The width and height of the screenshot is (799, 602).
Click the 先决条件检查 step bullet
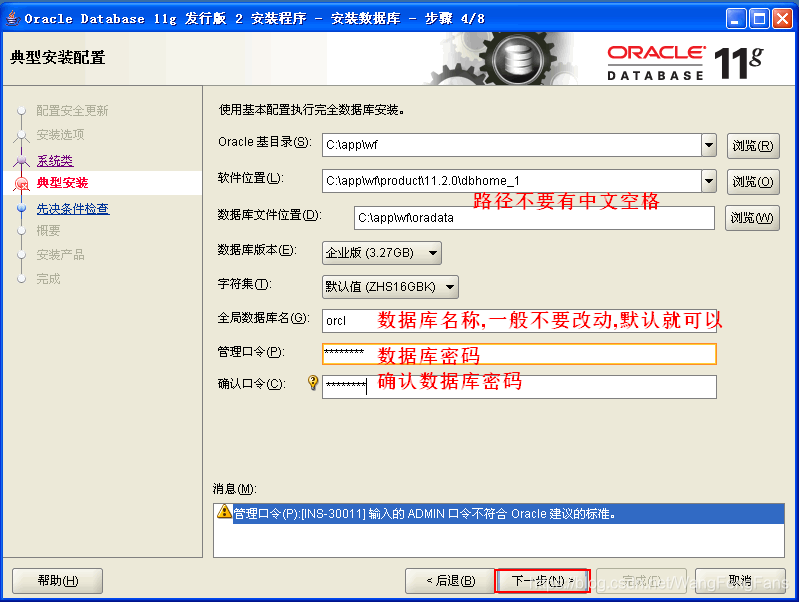(x=21, y=208)
